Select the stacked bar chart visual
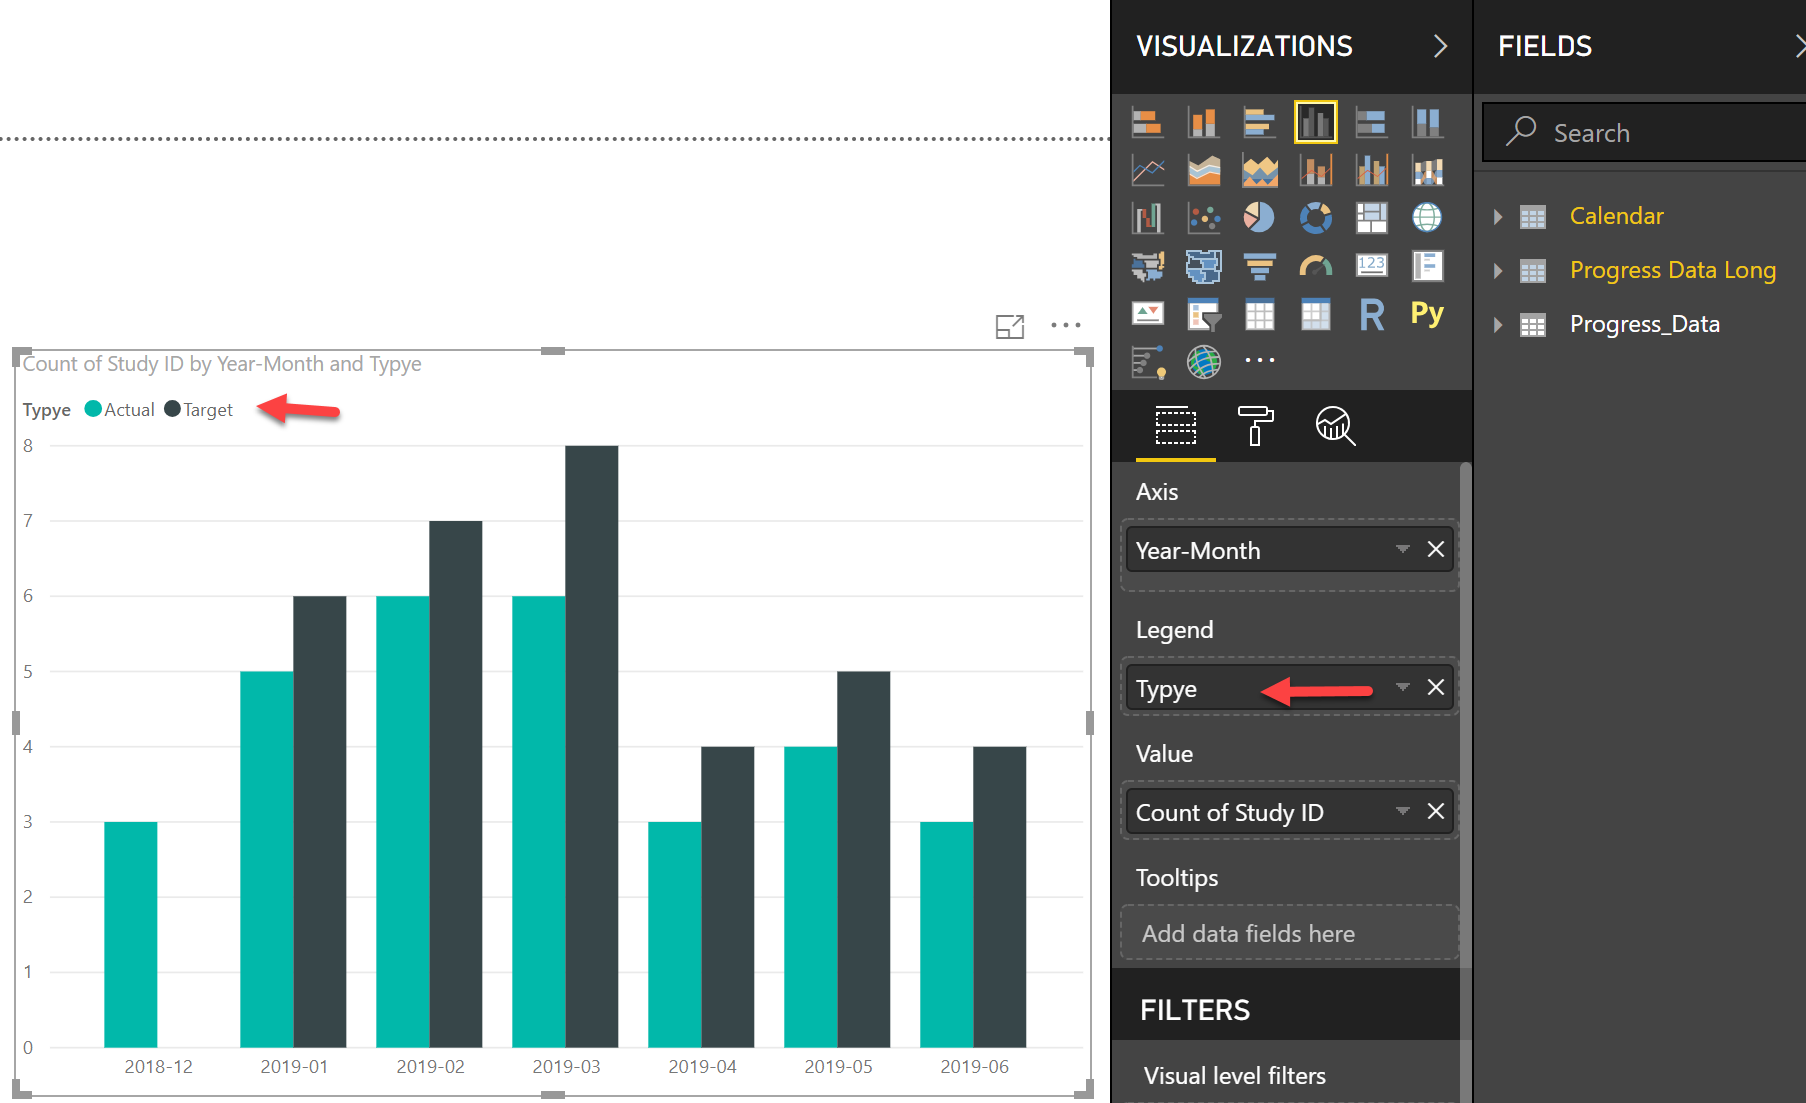 point(1147,123)
